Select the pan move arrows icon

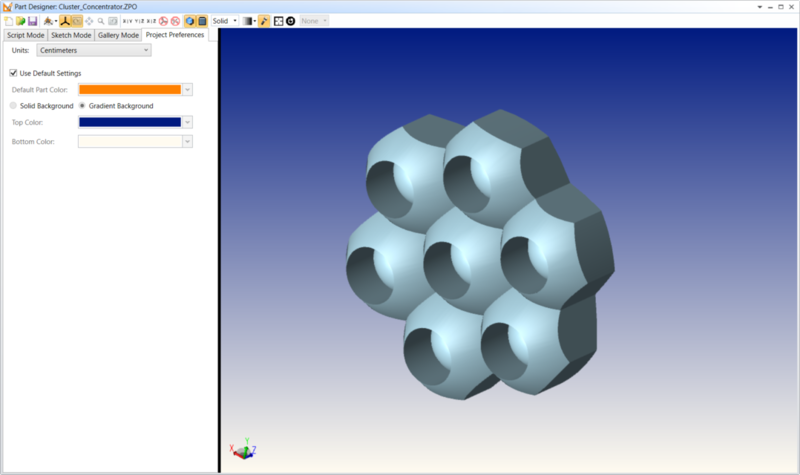coord(89,21)
